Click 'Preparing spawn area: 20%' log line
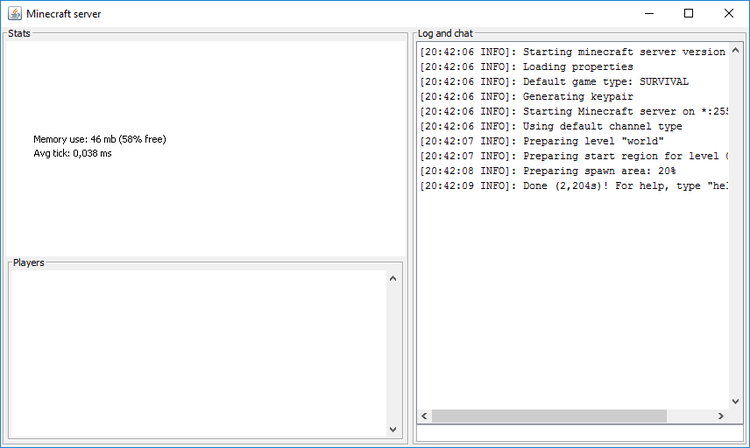The image size is (750, 448). point(548,171)
